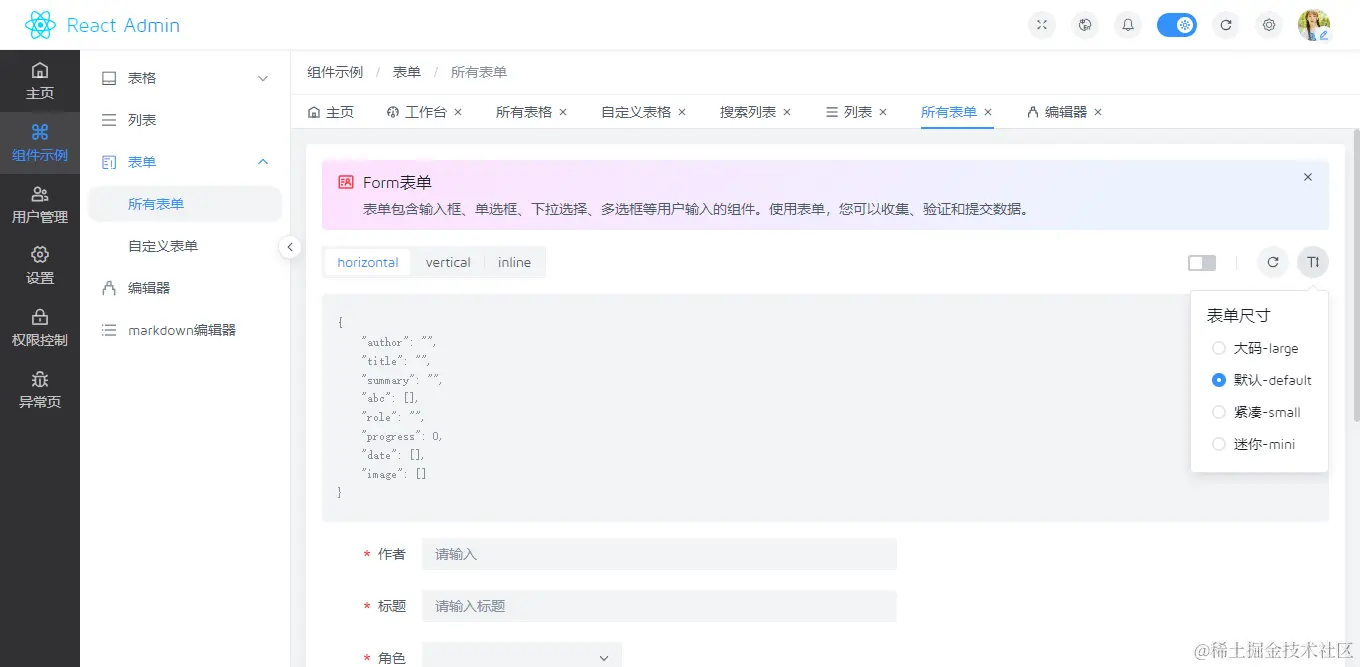Image resolution: width=1360 pixels, height=667 pixels.
Task: Click the 作者 input field
Action: point(659,554)
